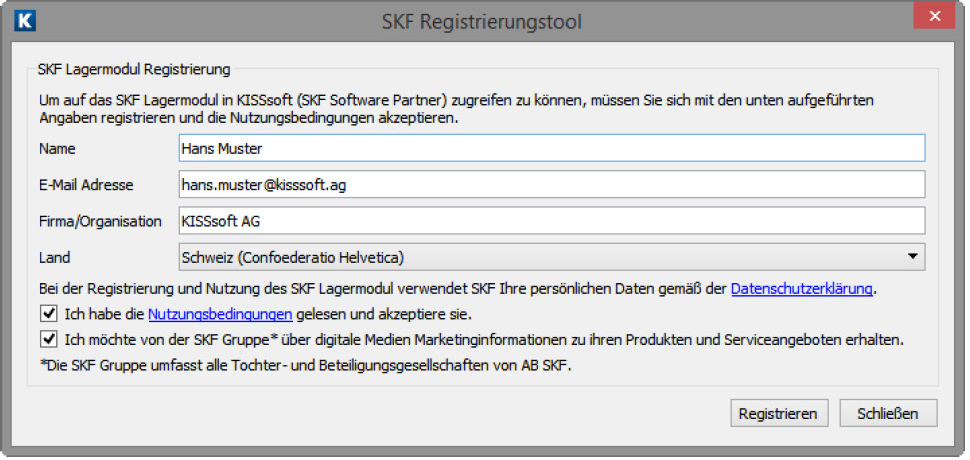Click the "SKF Lagermodul Registrierung" group heading
970x460 pixels.
(x=134, y=69)
